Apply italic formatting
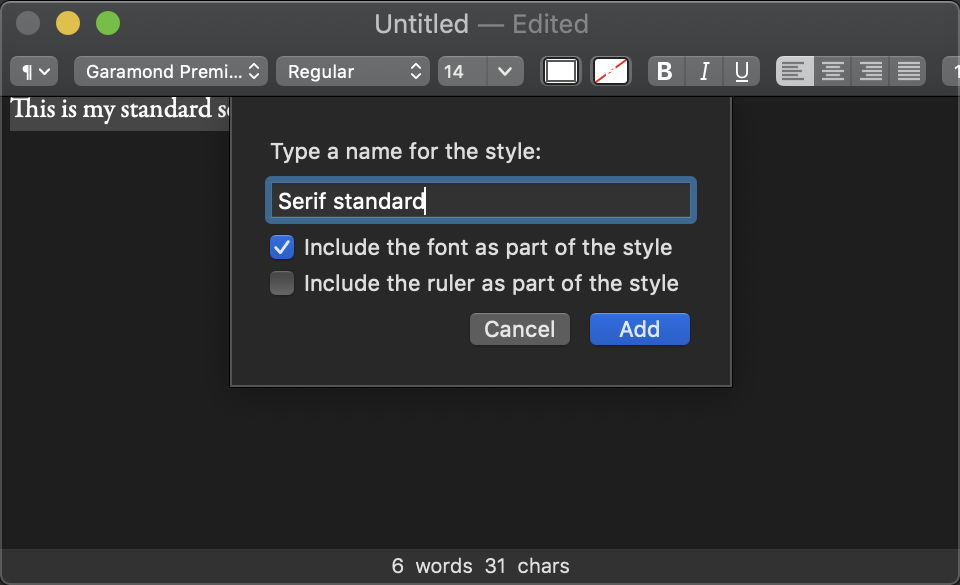Screen dimensions: 960x585 (703, 71)
